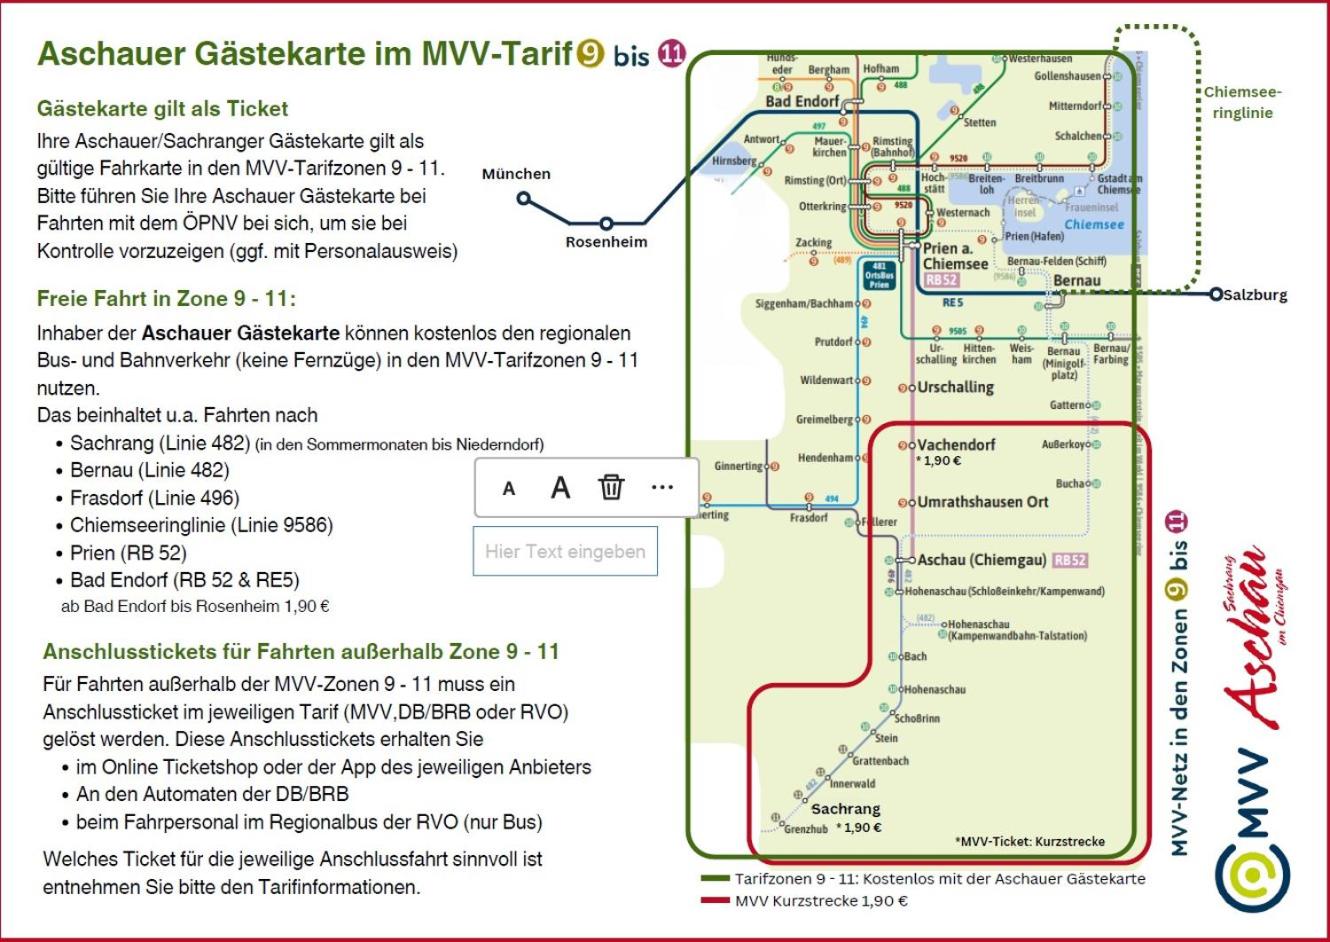Click the Sachrang station label

pyautogui.click(x=846, y=808)
